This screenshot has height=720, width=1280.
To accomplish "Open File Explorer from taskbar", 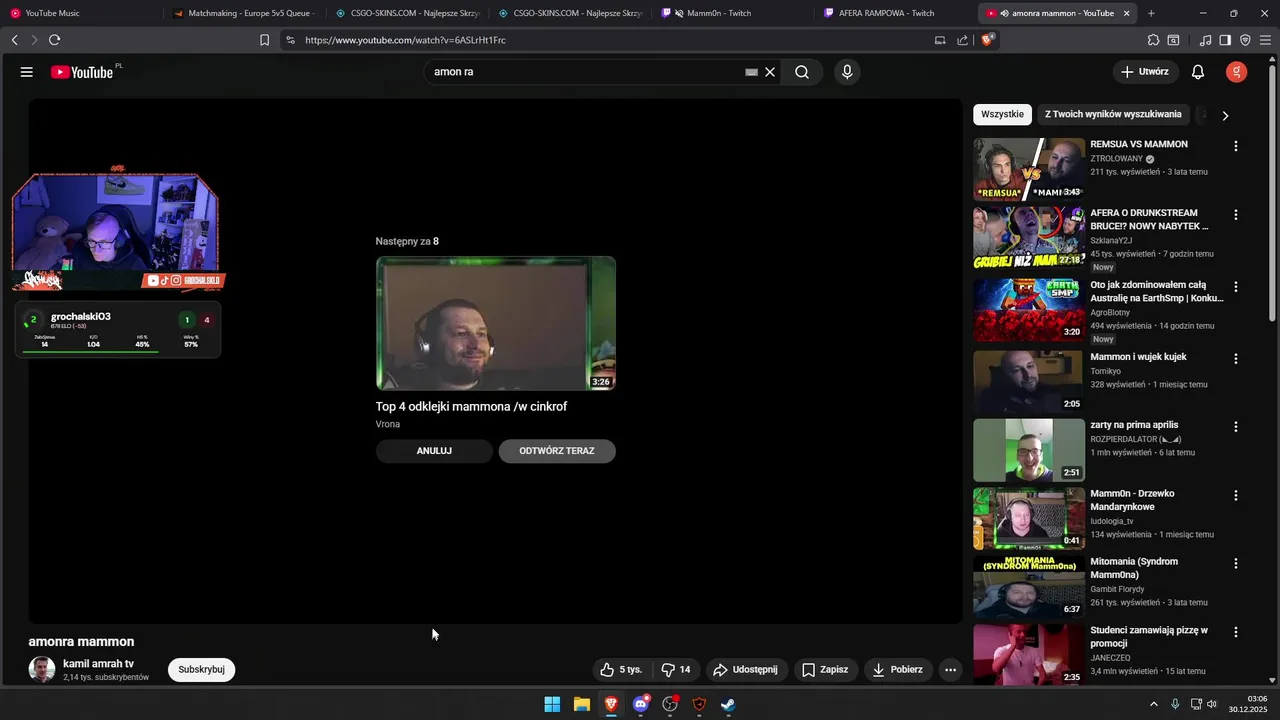I will click(582, 704).
